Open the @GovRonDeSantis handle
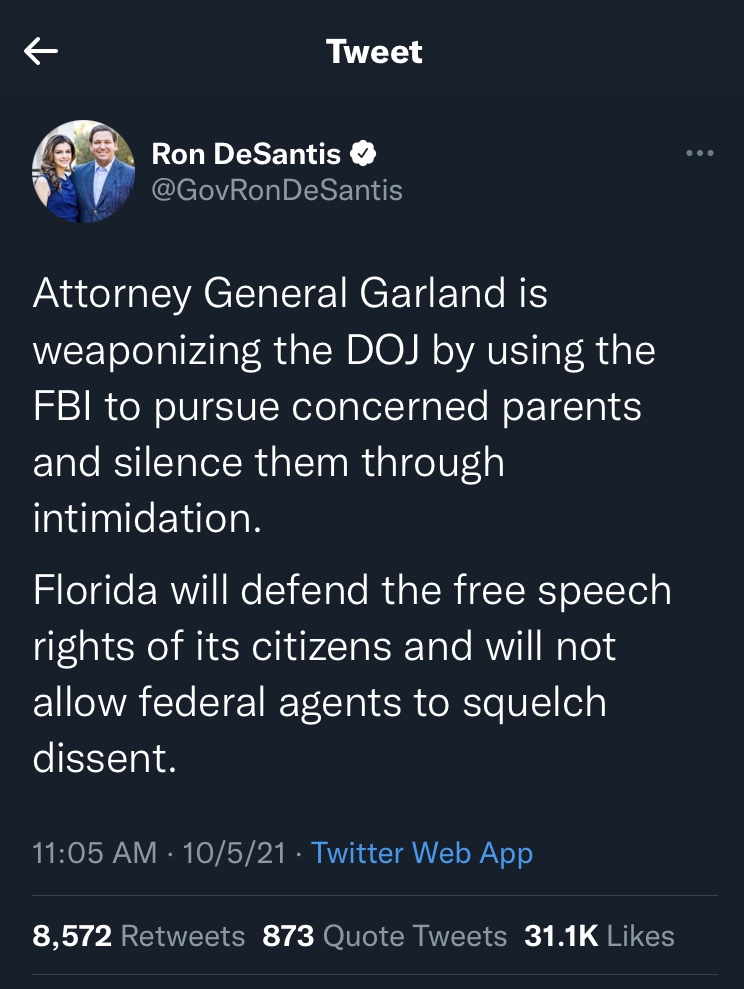Image resolution: width=744 pixels, height=989 pixels. click(277, 189)
